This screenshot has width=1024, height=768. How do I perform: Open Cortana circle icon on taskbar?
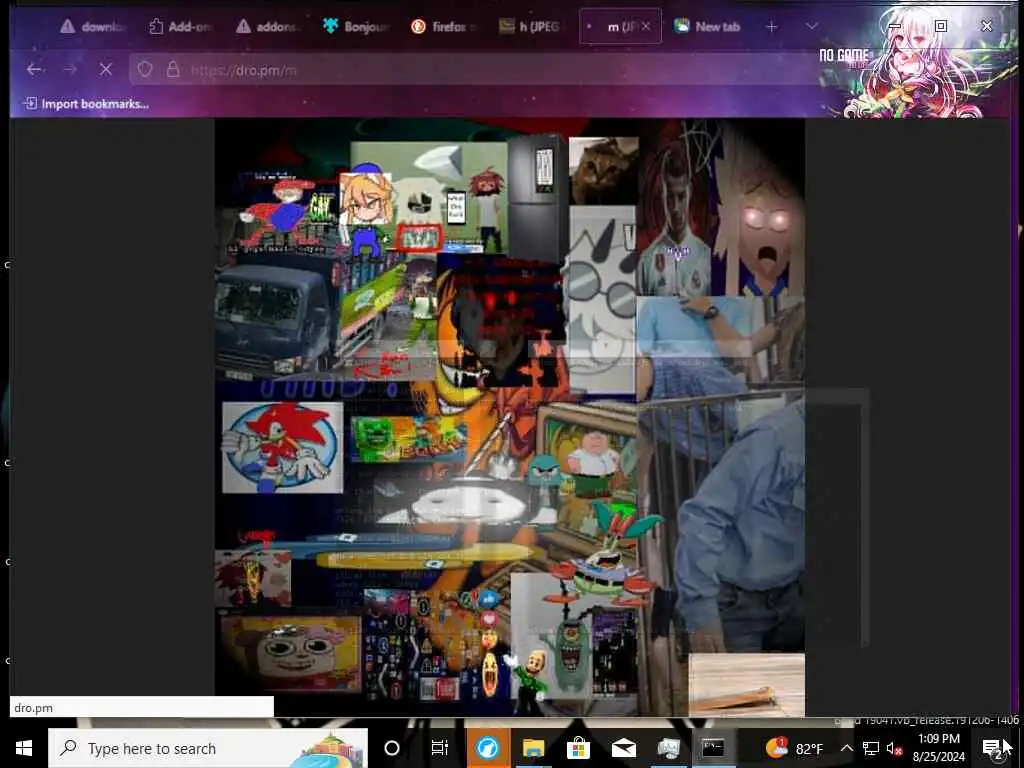click(392, 748)
